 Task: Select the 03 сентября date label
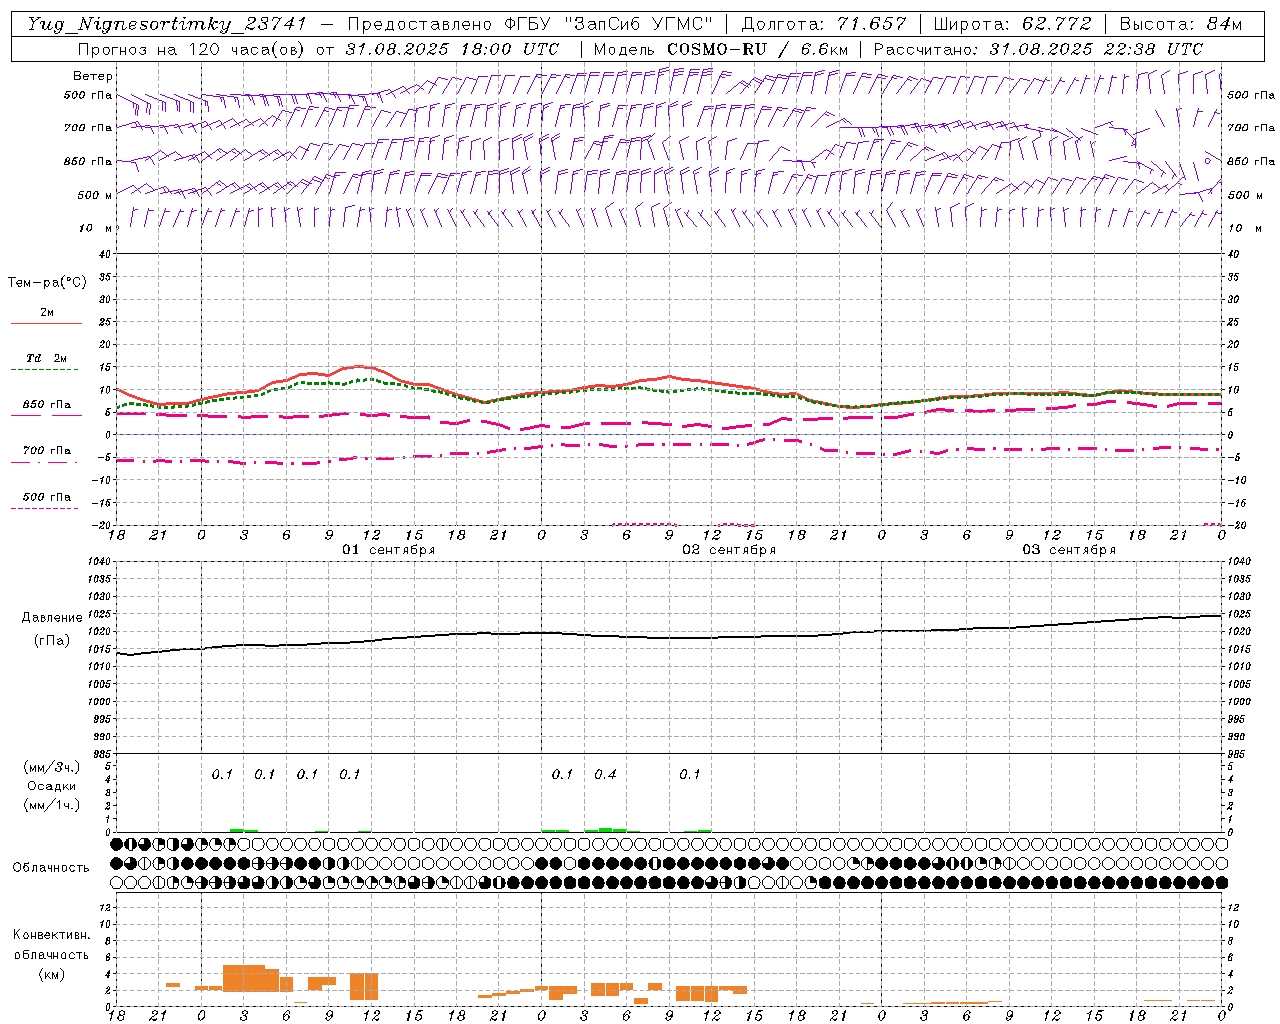1069,550
